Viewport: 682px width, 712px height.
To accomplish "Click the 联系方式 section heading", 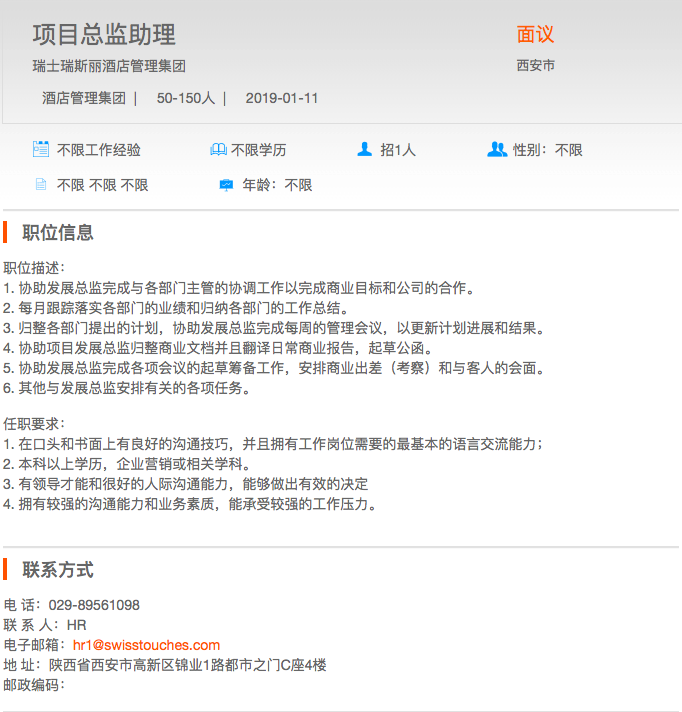I will pyautogui.click(x=58, y=570).
